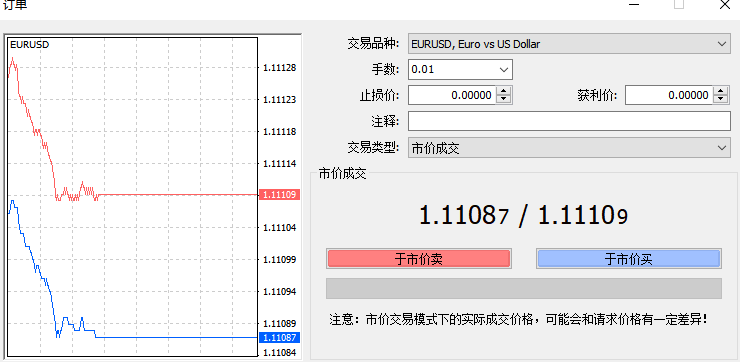Click the 1.11118 price axis label
Screen dimensions: 740x362
280,132
